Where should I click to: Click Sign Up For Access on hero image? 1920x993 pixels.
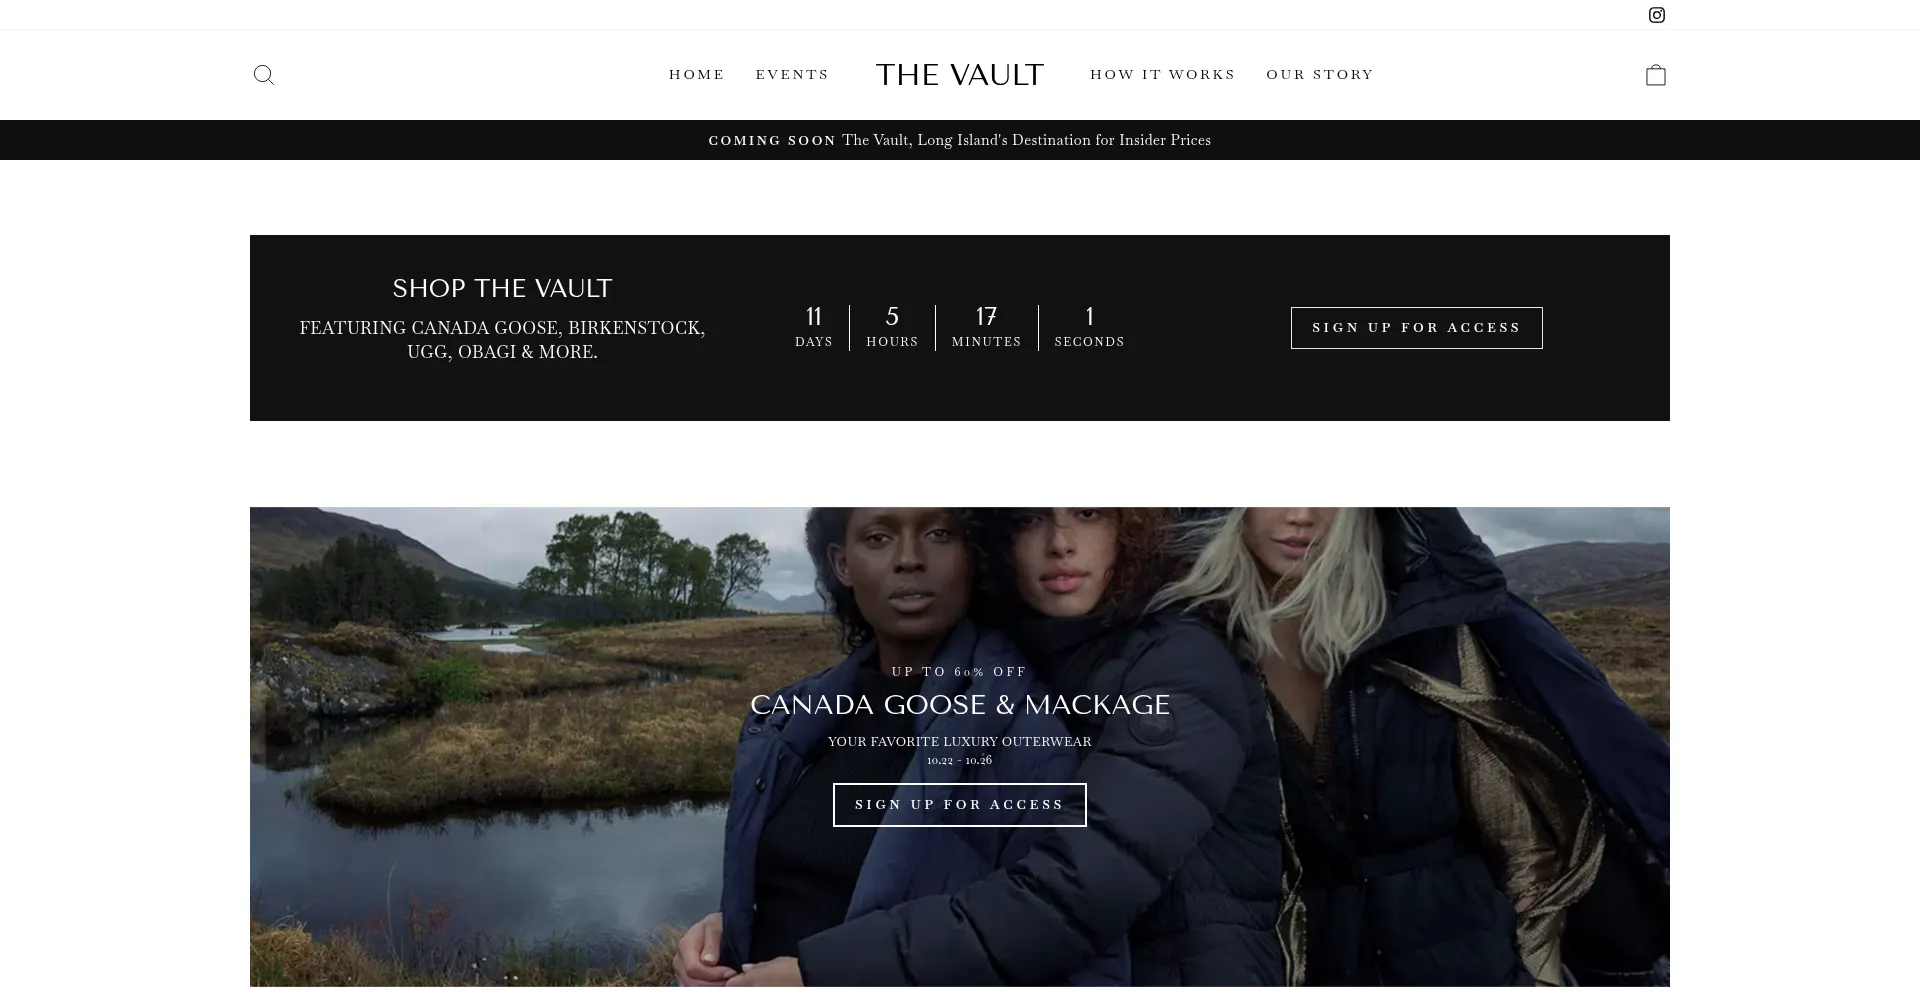click(x=960, y=805)
